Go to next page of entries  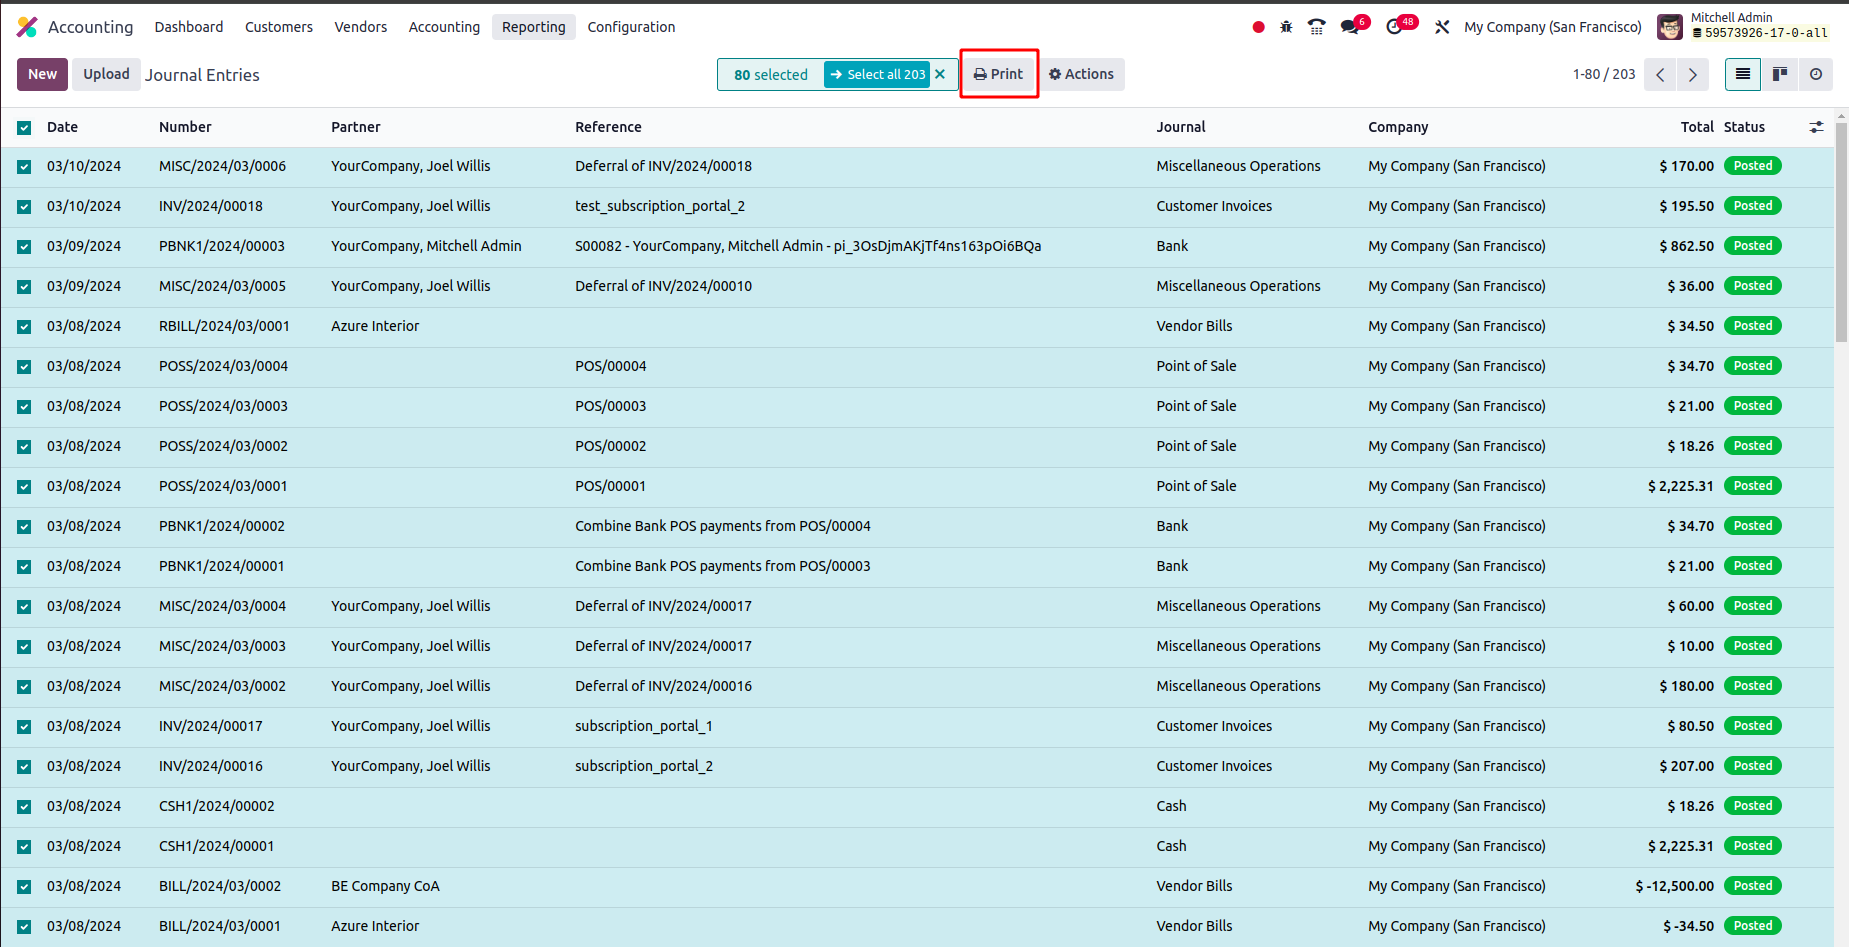1692,75
